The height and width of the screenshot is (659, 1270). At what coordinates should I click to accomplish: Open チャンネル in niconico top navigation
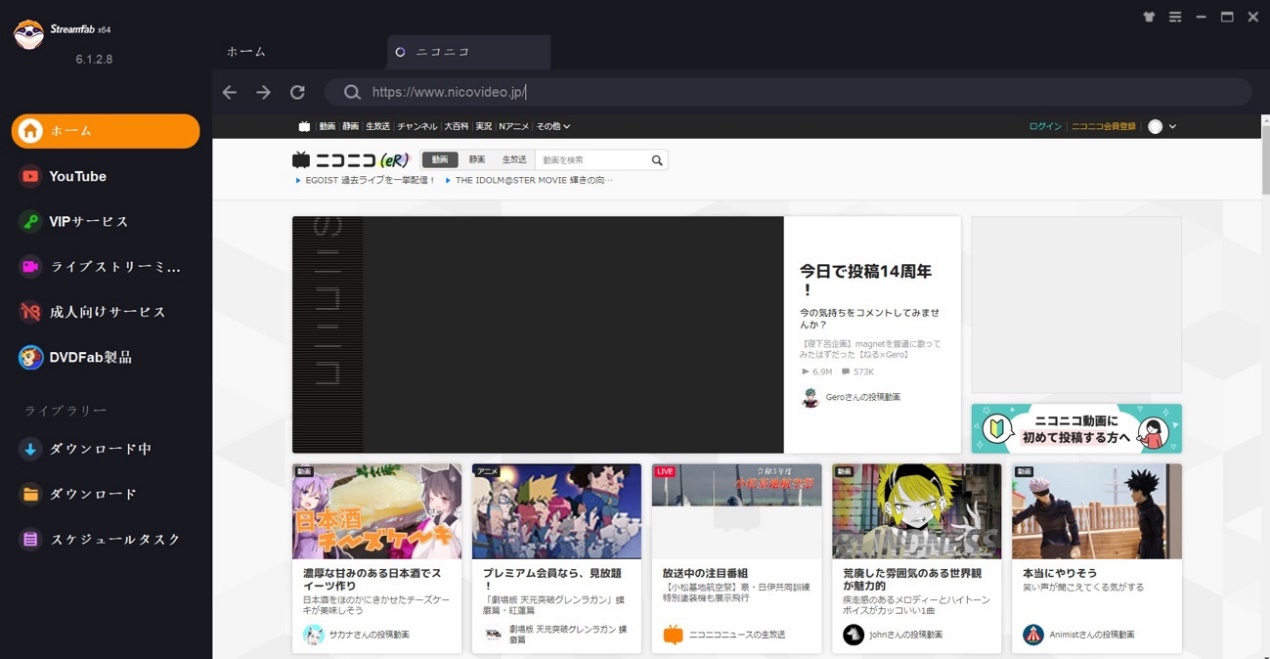coord(417,127)
